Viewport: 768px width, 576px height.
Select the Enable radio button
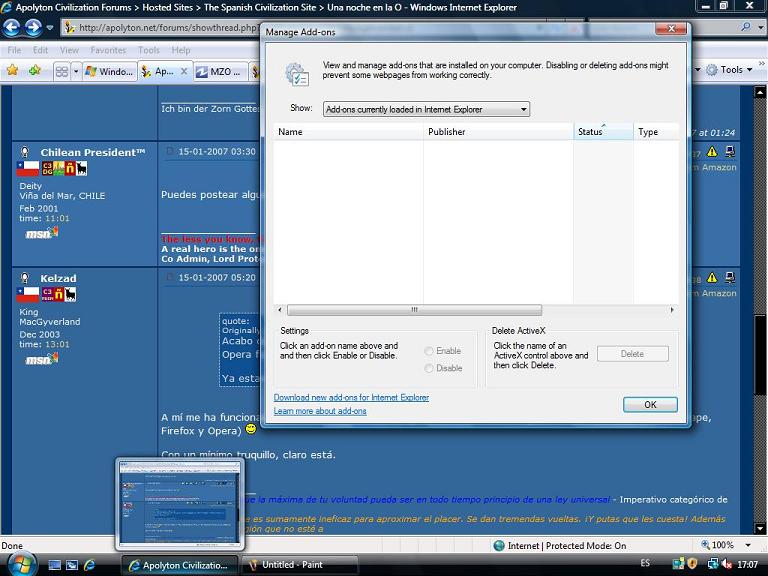tap(430, 351)
